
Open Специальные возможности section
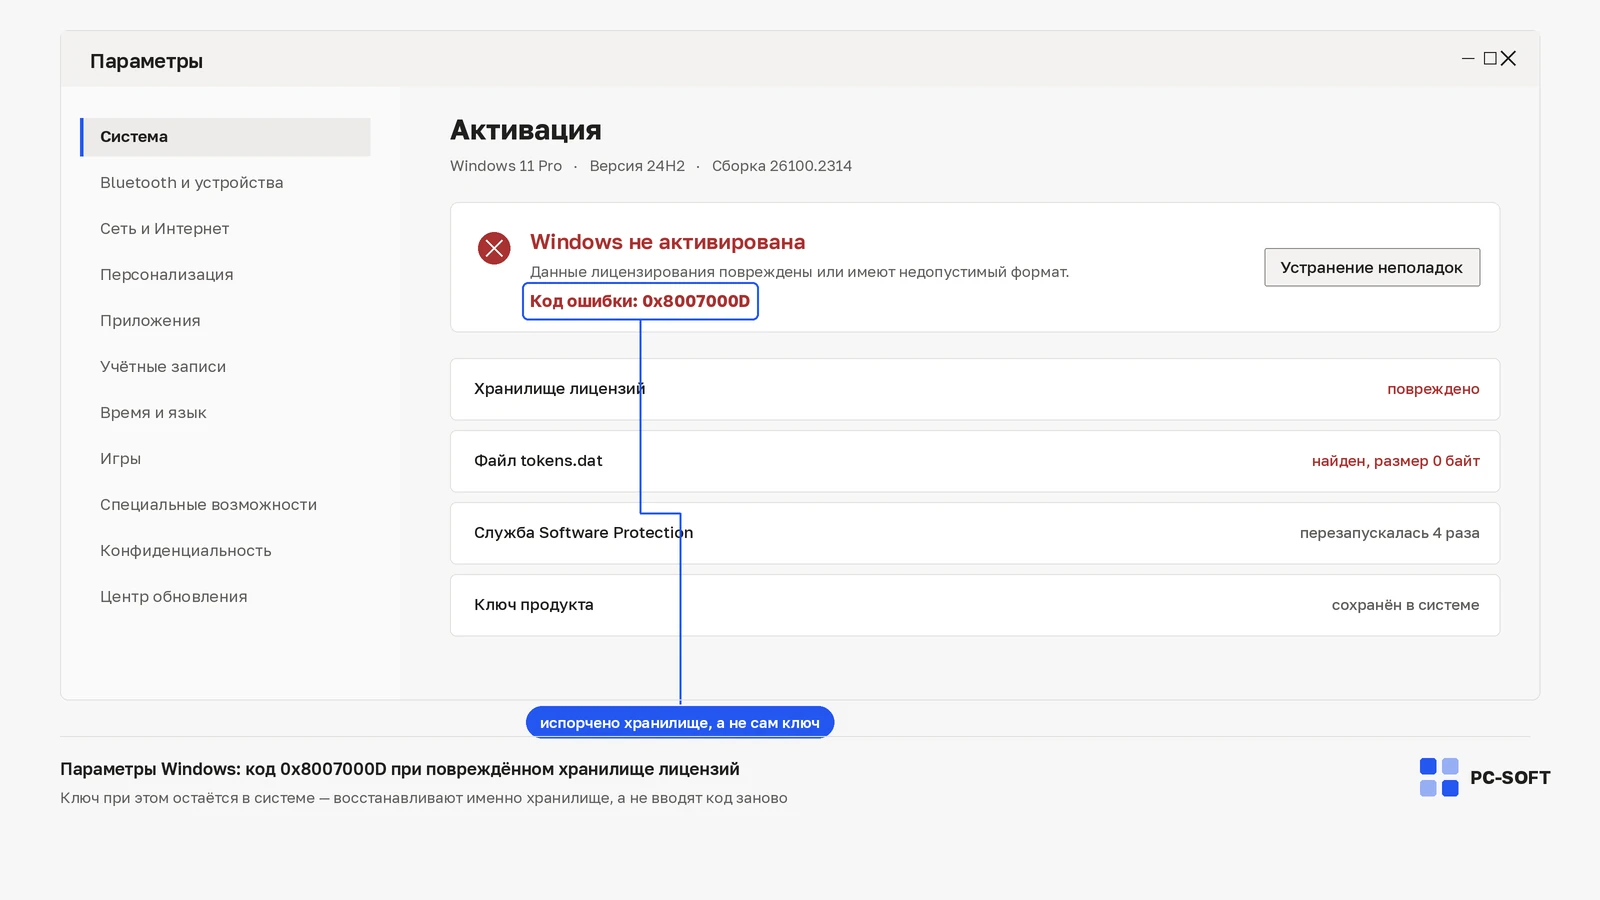click(x=208, y=505)
